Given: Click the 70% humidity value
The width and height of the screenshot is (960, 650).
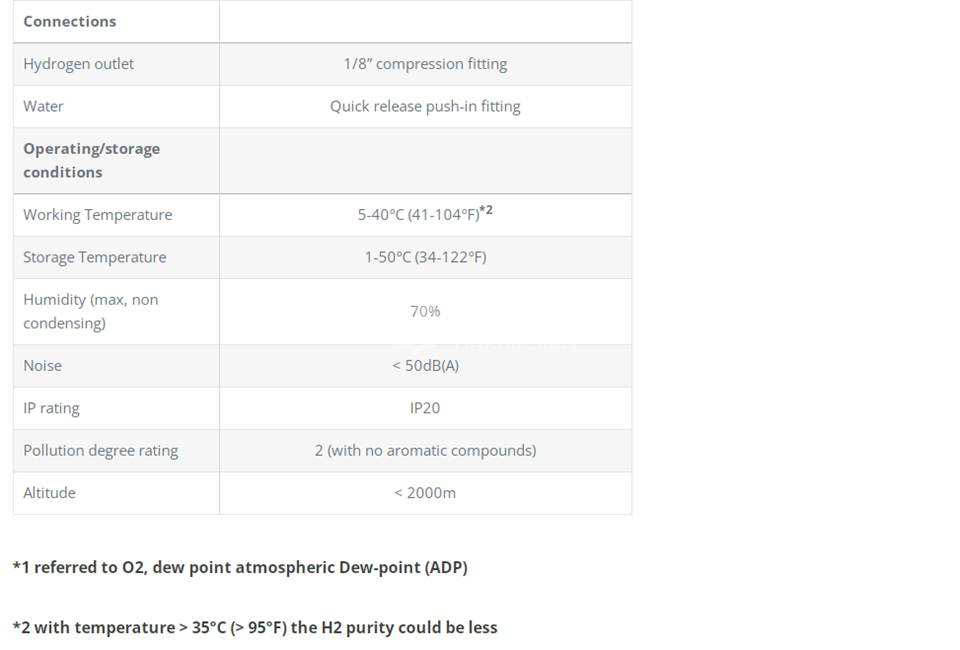Looking at the screenshot, I should [x=425, y=311].
